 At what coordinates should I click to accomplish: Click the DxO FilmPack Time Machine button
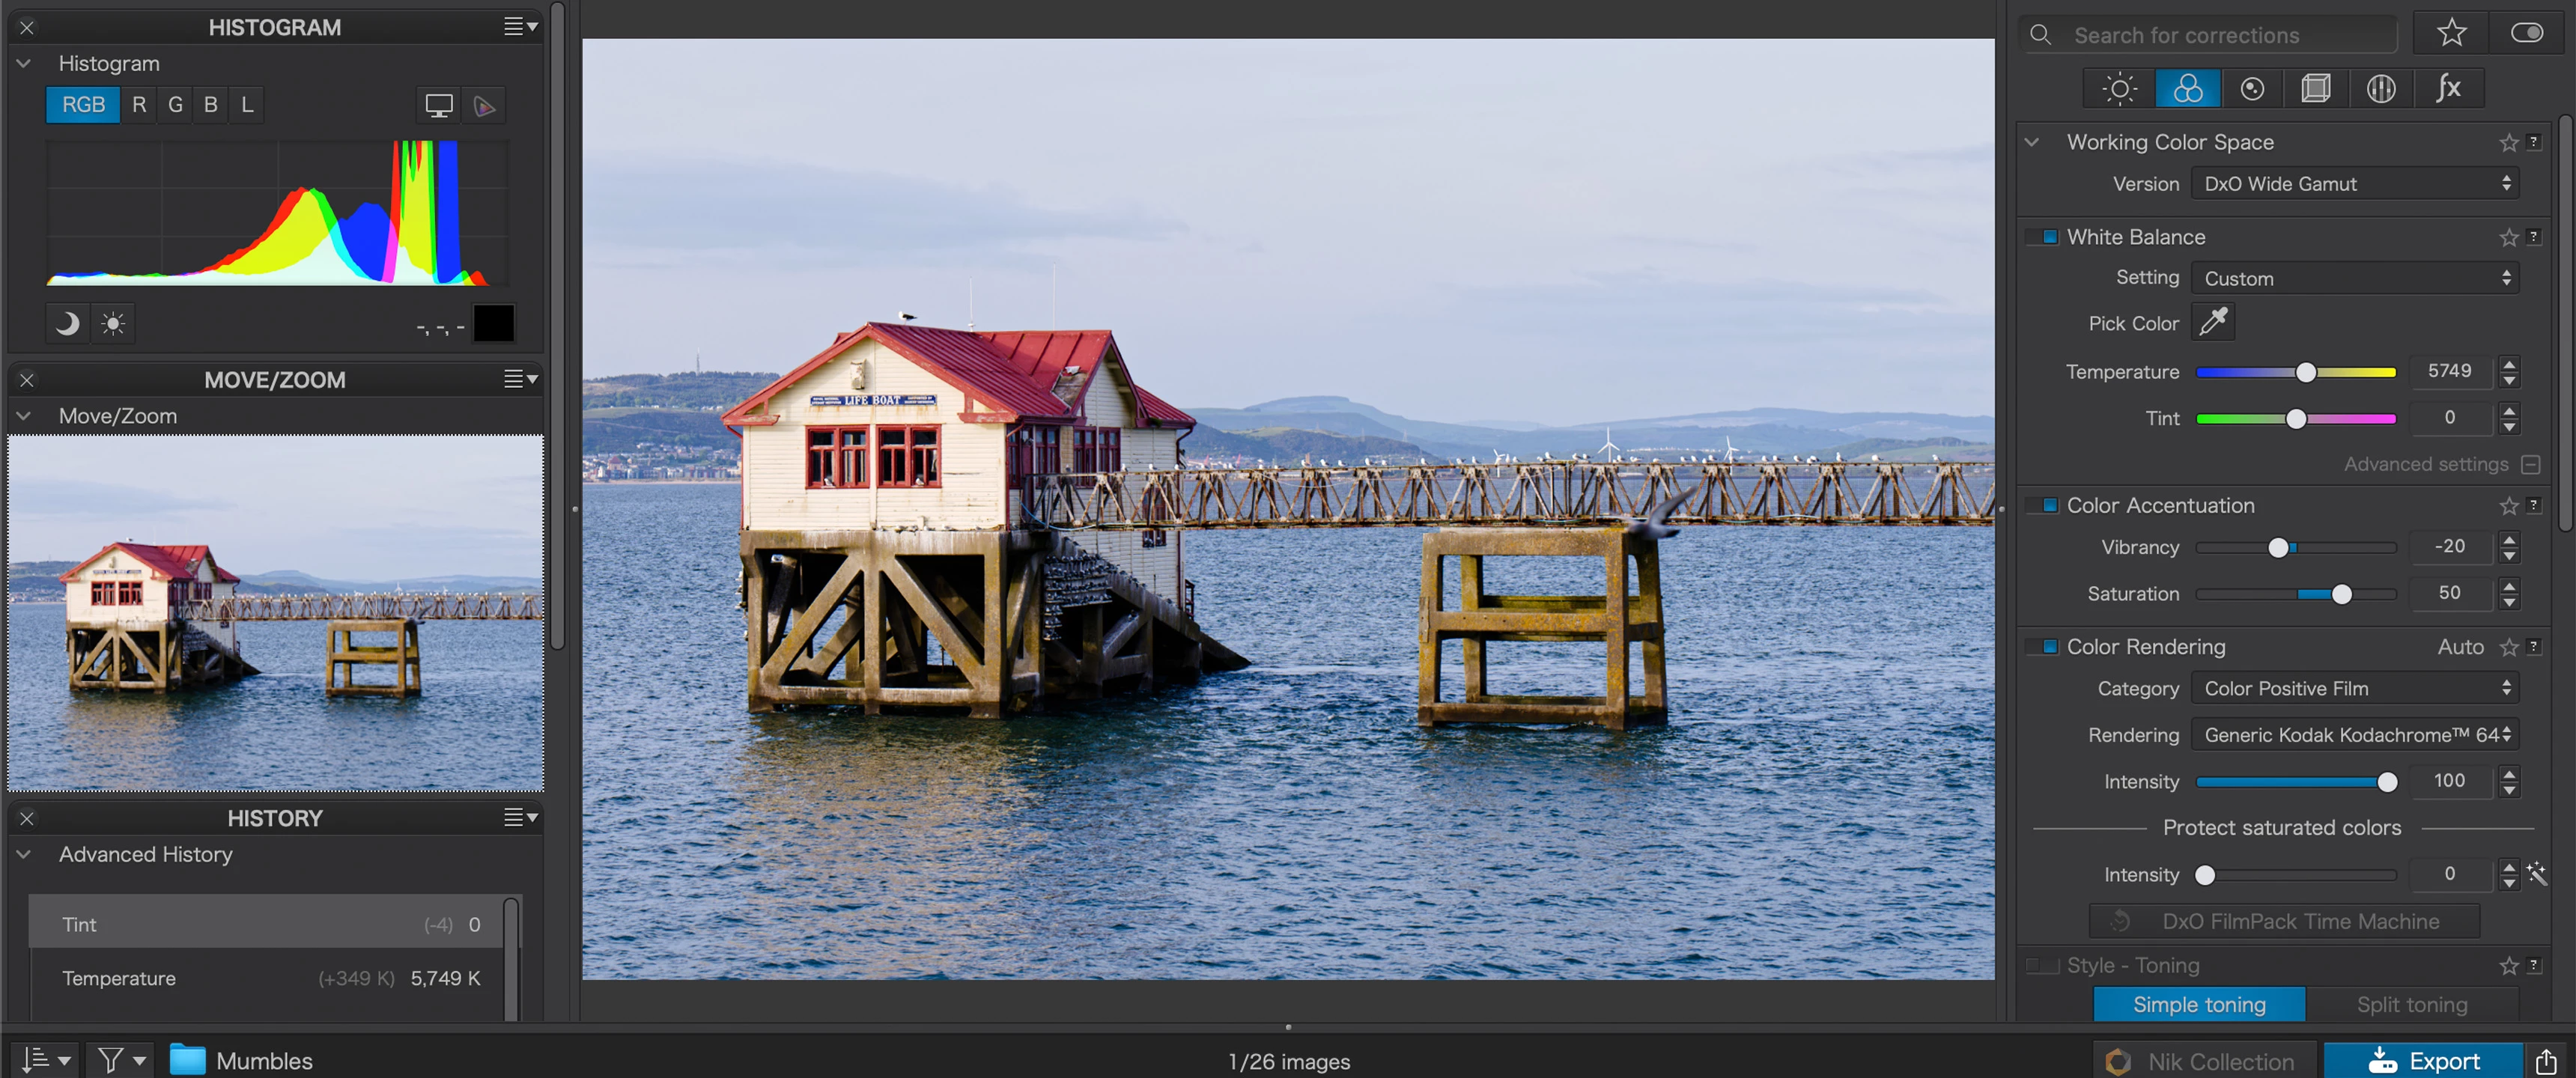[2283, 921]
